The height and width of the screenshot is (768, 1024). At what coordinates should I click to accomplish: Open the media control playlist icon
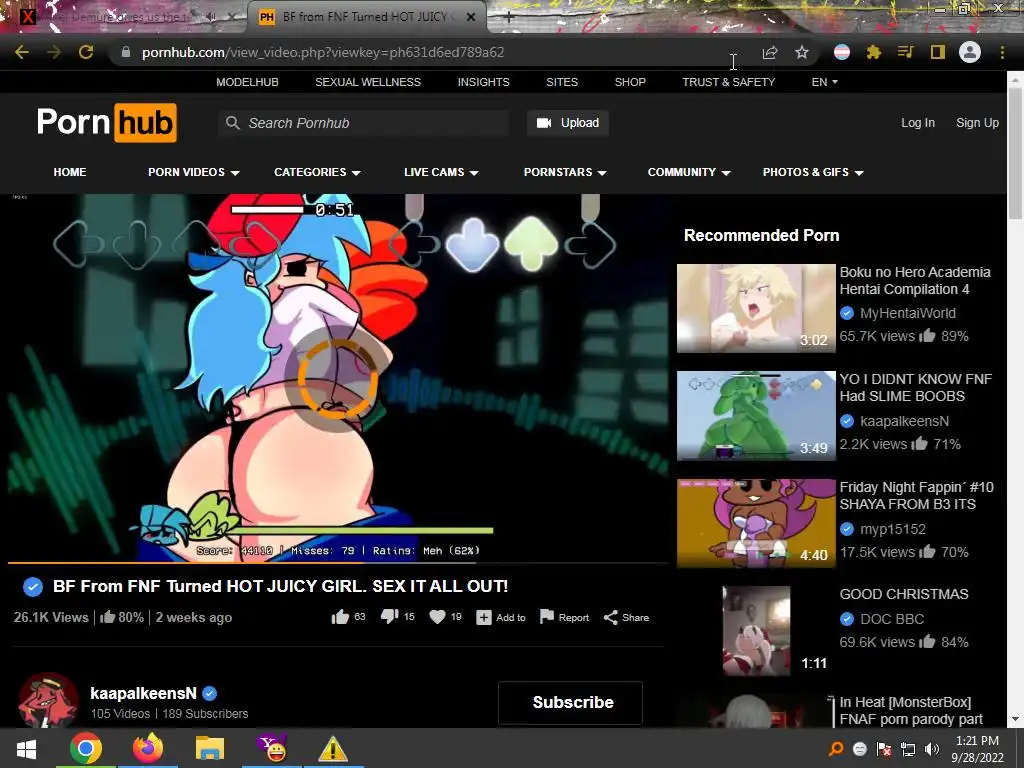pyautogui.click(x=905, y=52)
